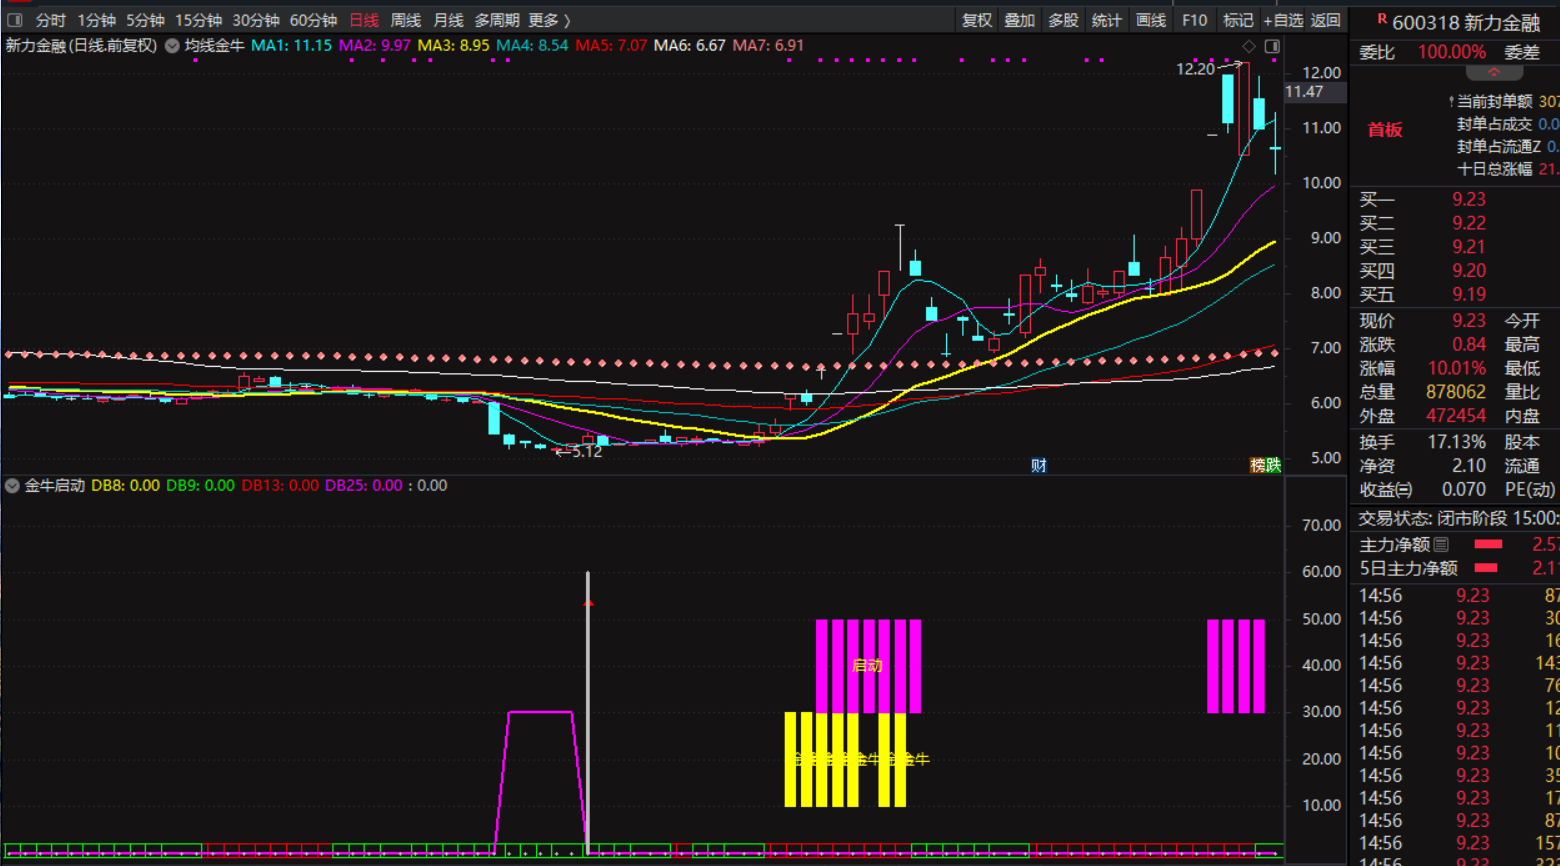Viewport: 1560px width, 866px height.
Task: Click the 财 financial marker icon
Action: [1039, 465]
